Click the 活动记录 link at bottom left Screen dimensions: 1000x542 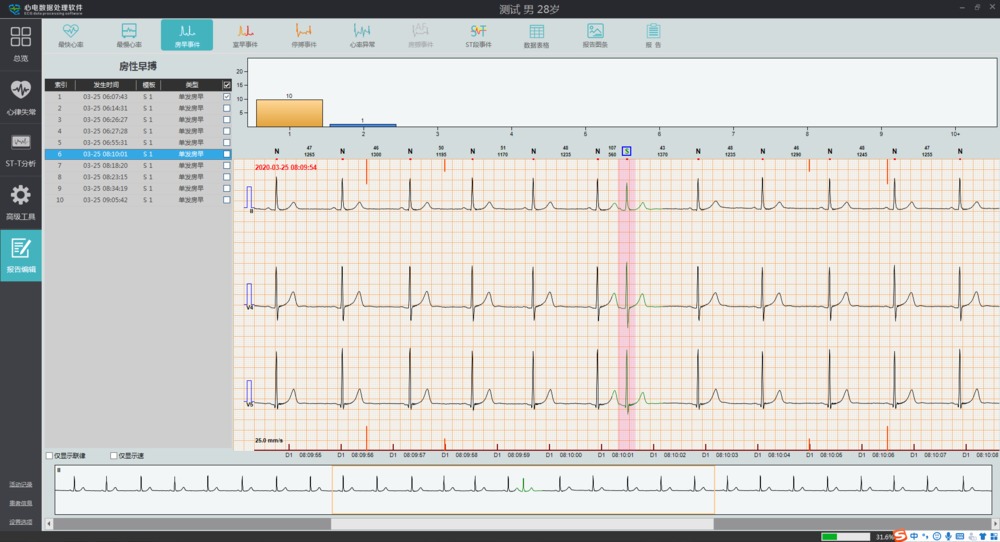point(21,484)
